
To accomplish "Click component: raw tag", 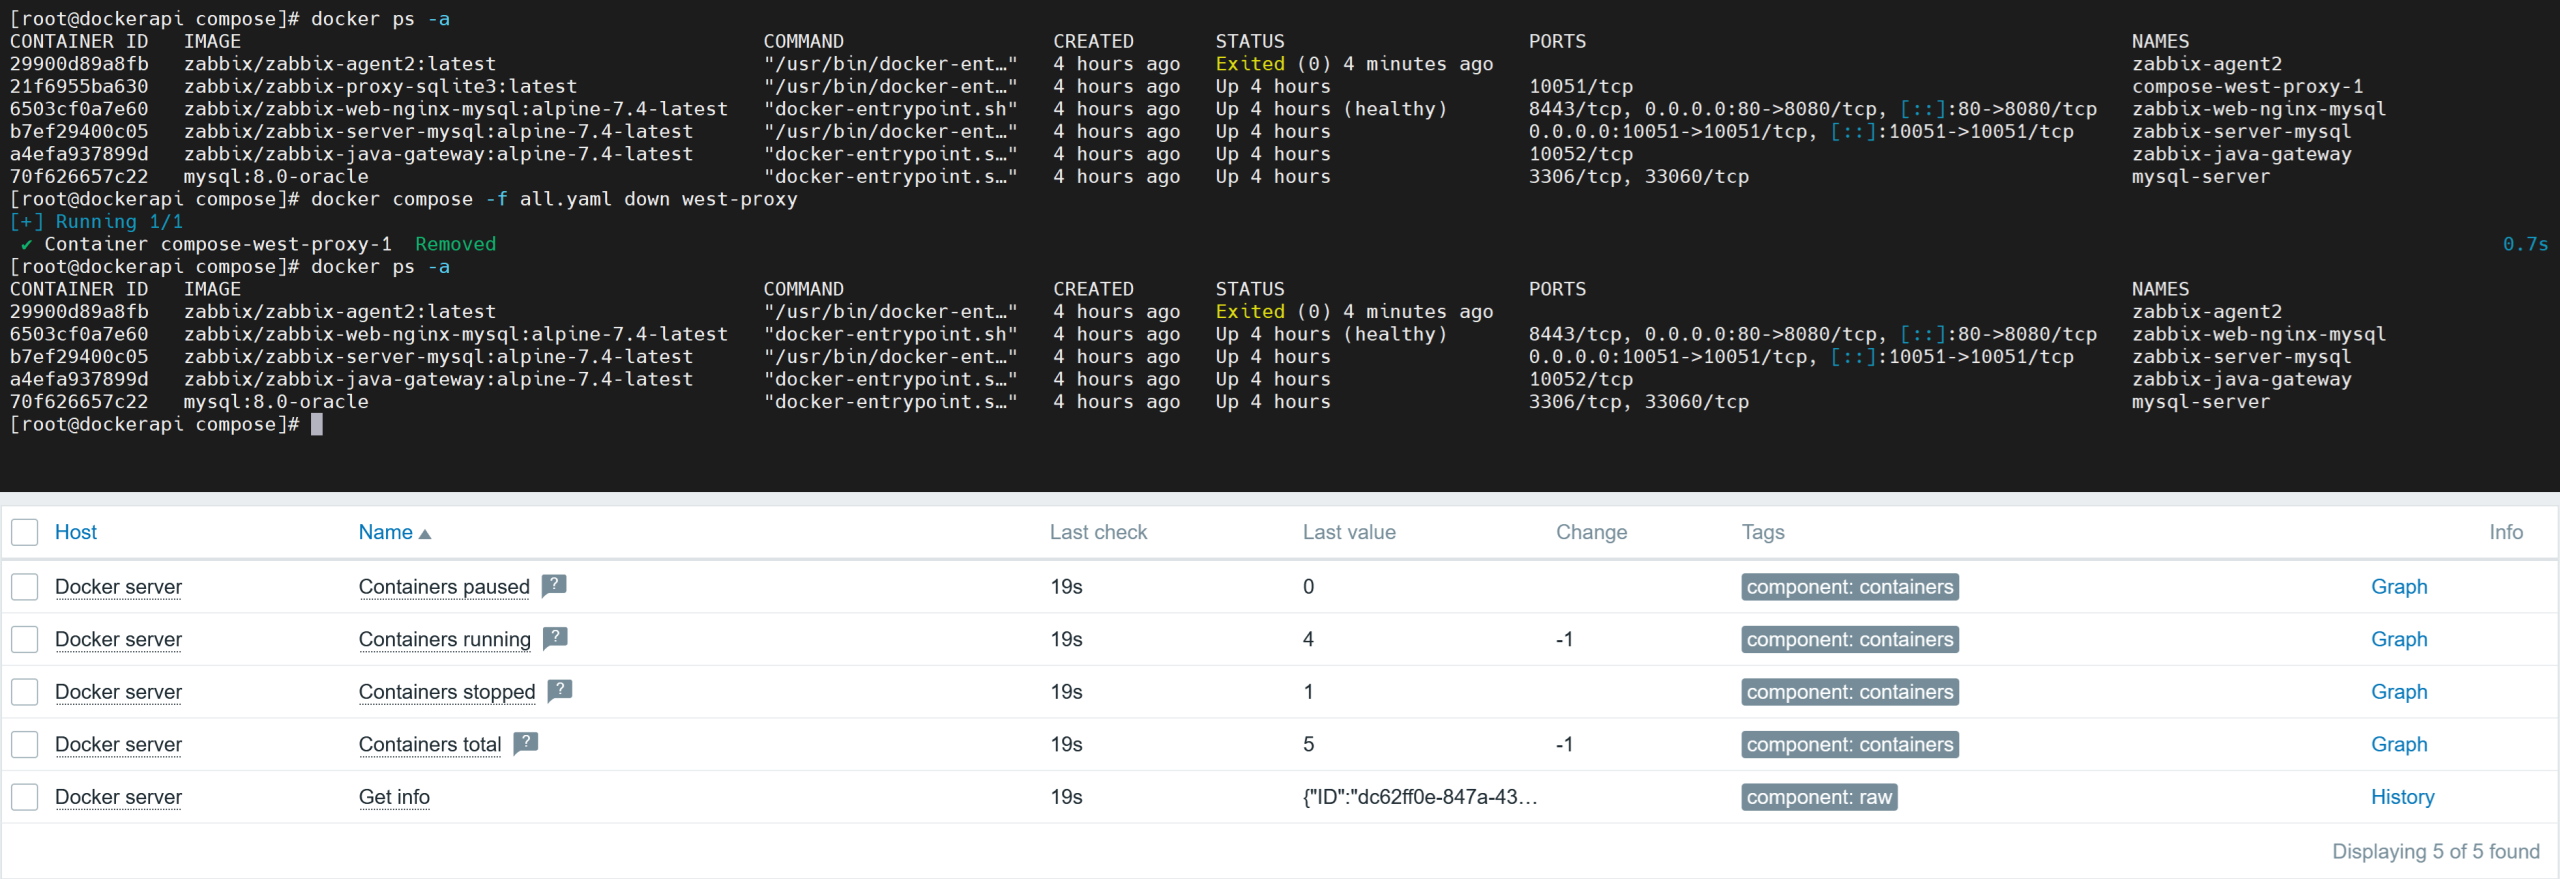I will coord(1818,797).
